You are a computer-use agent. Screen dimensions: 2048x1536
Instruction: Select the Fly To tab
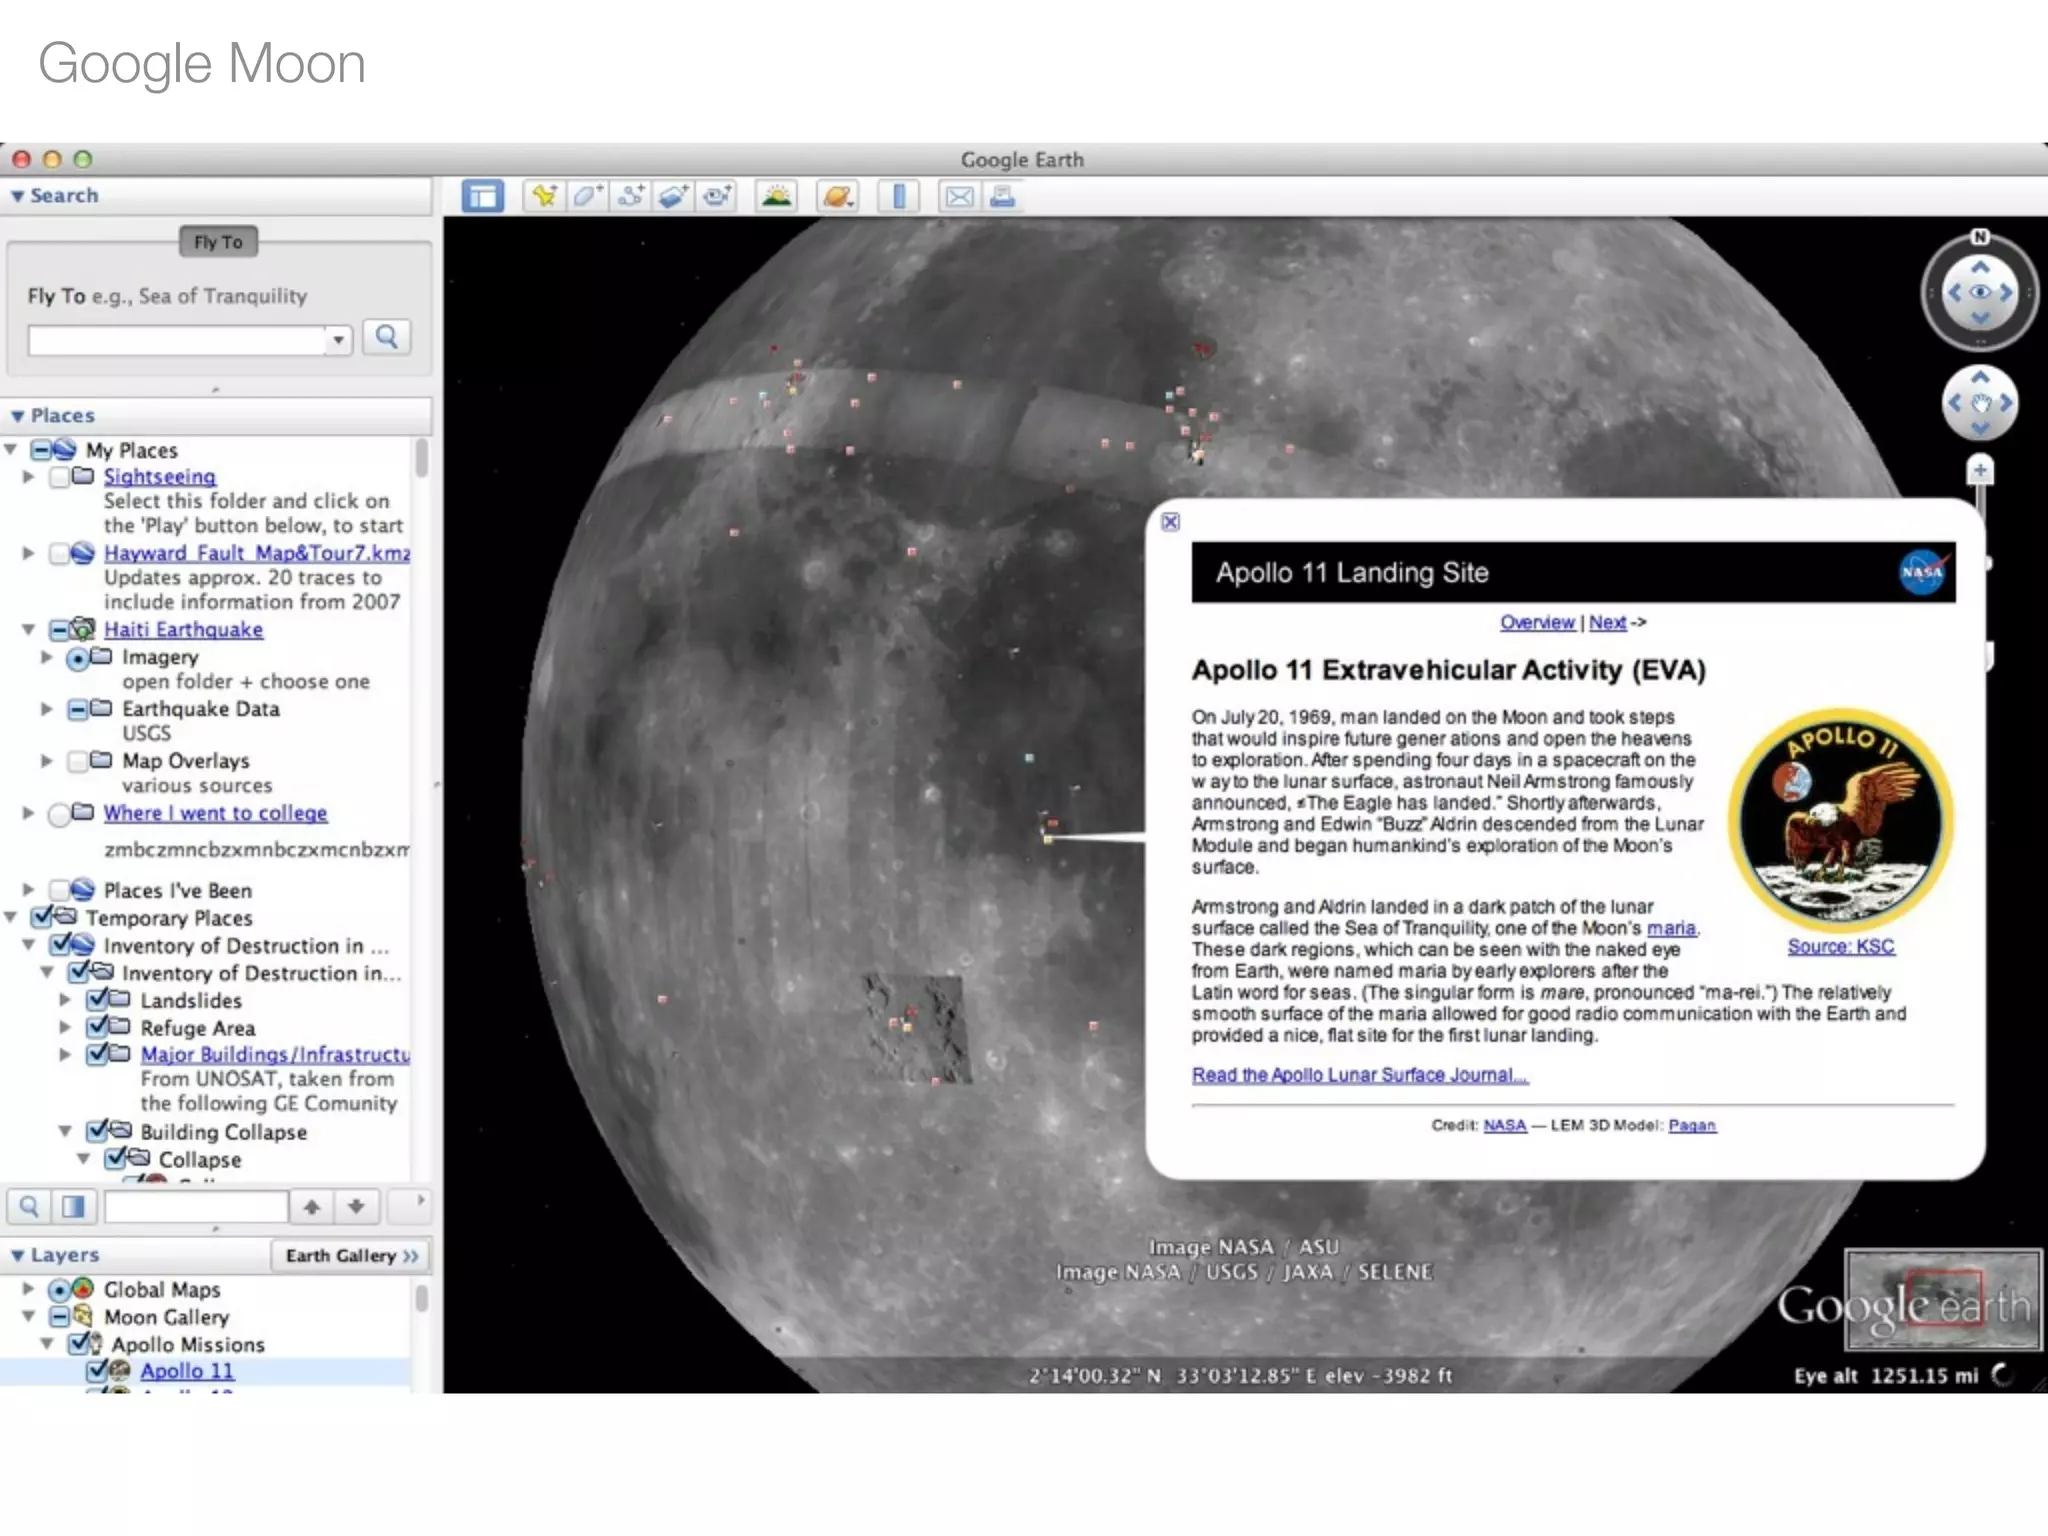218,242
